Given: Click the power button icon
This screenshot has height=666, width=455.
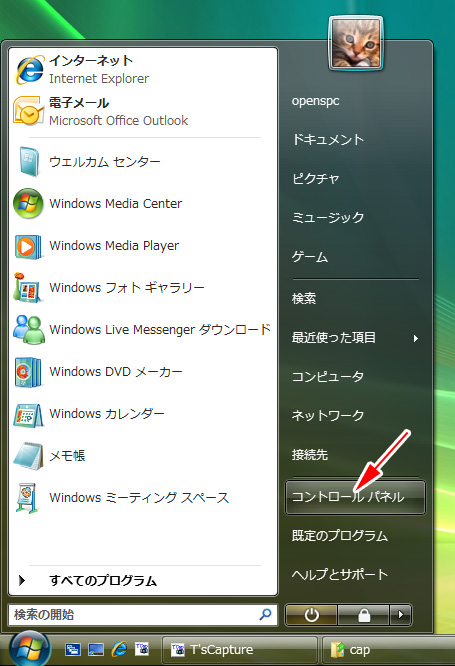Looking at the screenshot, I should (x=311, y=615).
